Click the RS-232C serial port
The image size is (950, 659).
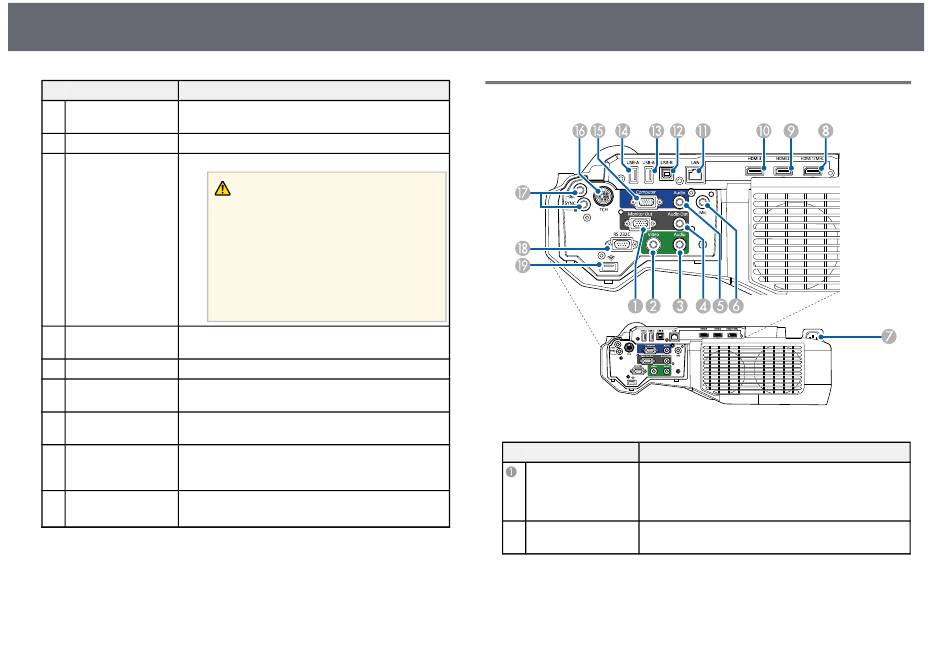click(x=620, y=245)
